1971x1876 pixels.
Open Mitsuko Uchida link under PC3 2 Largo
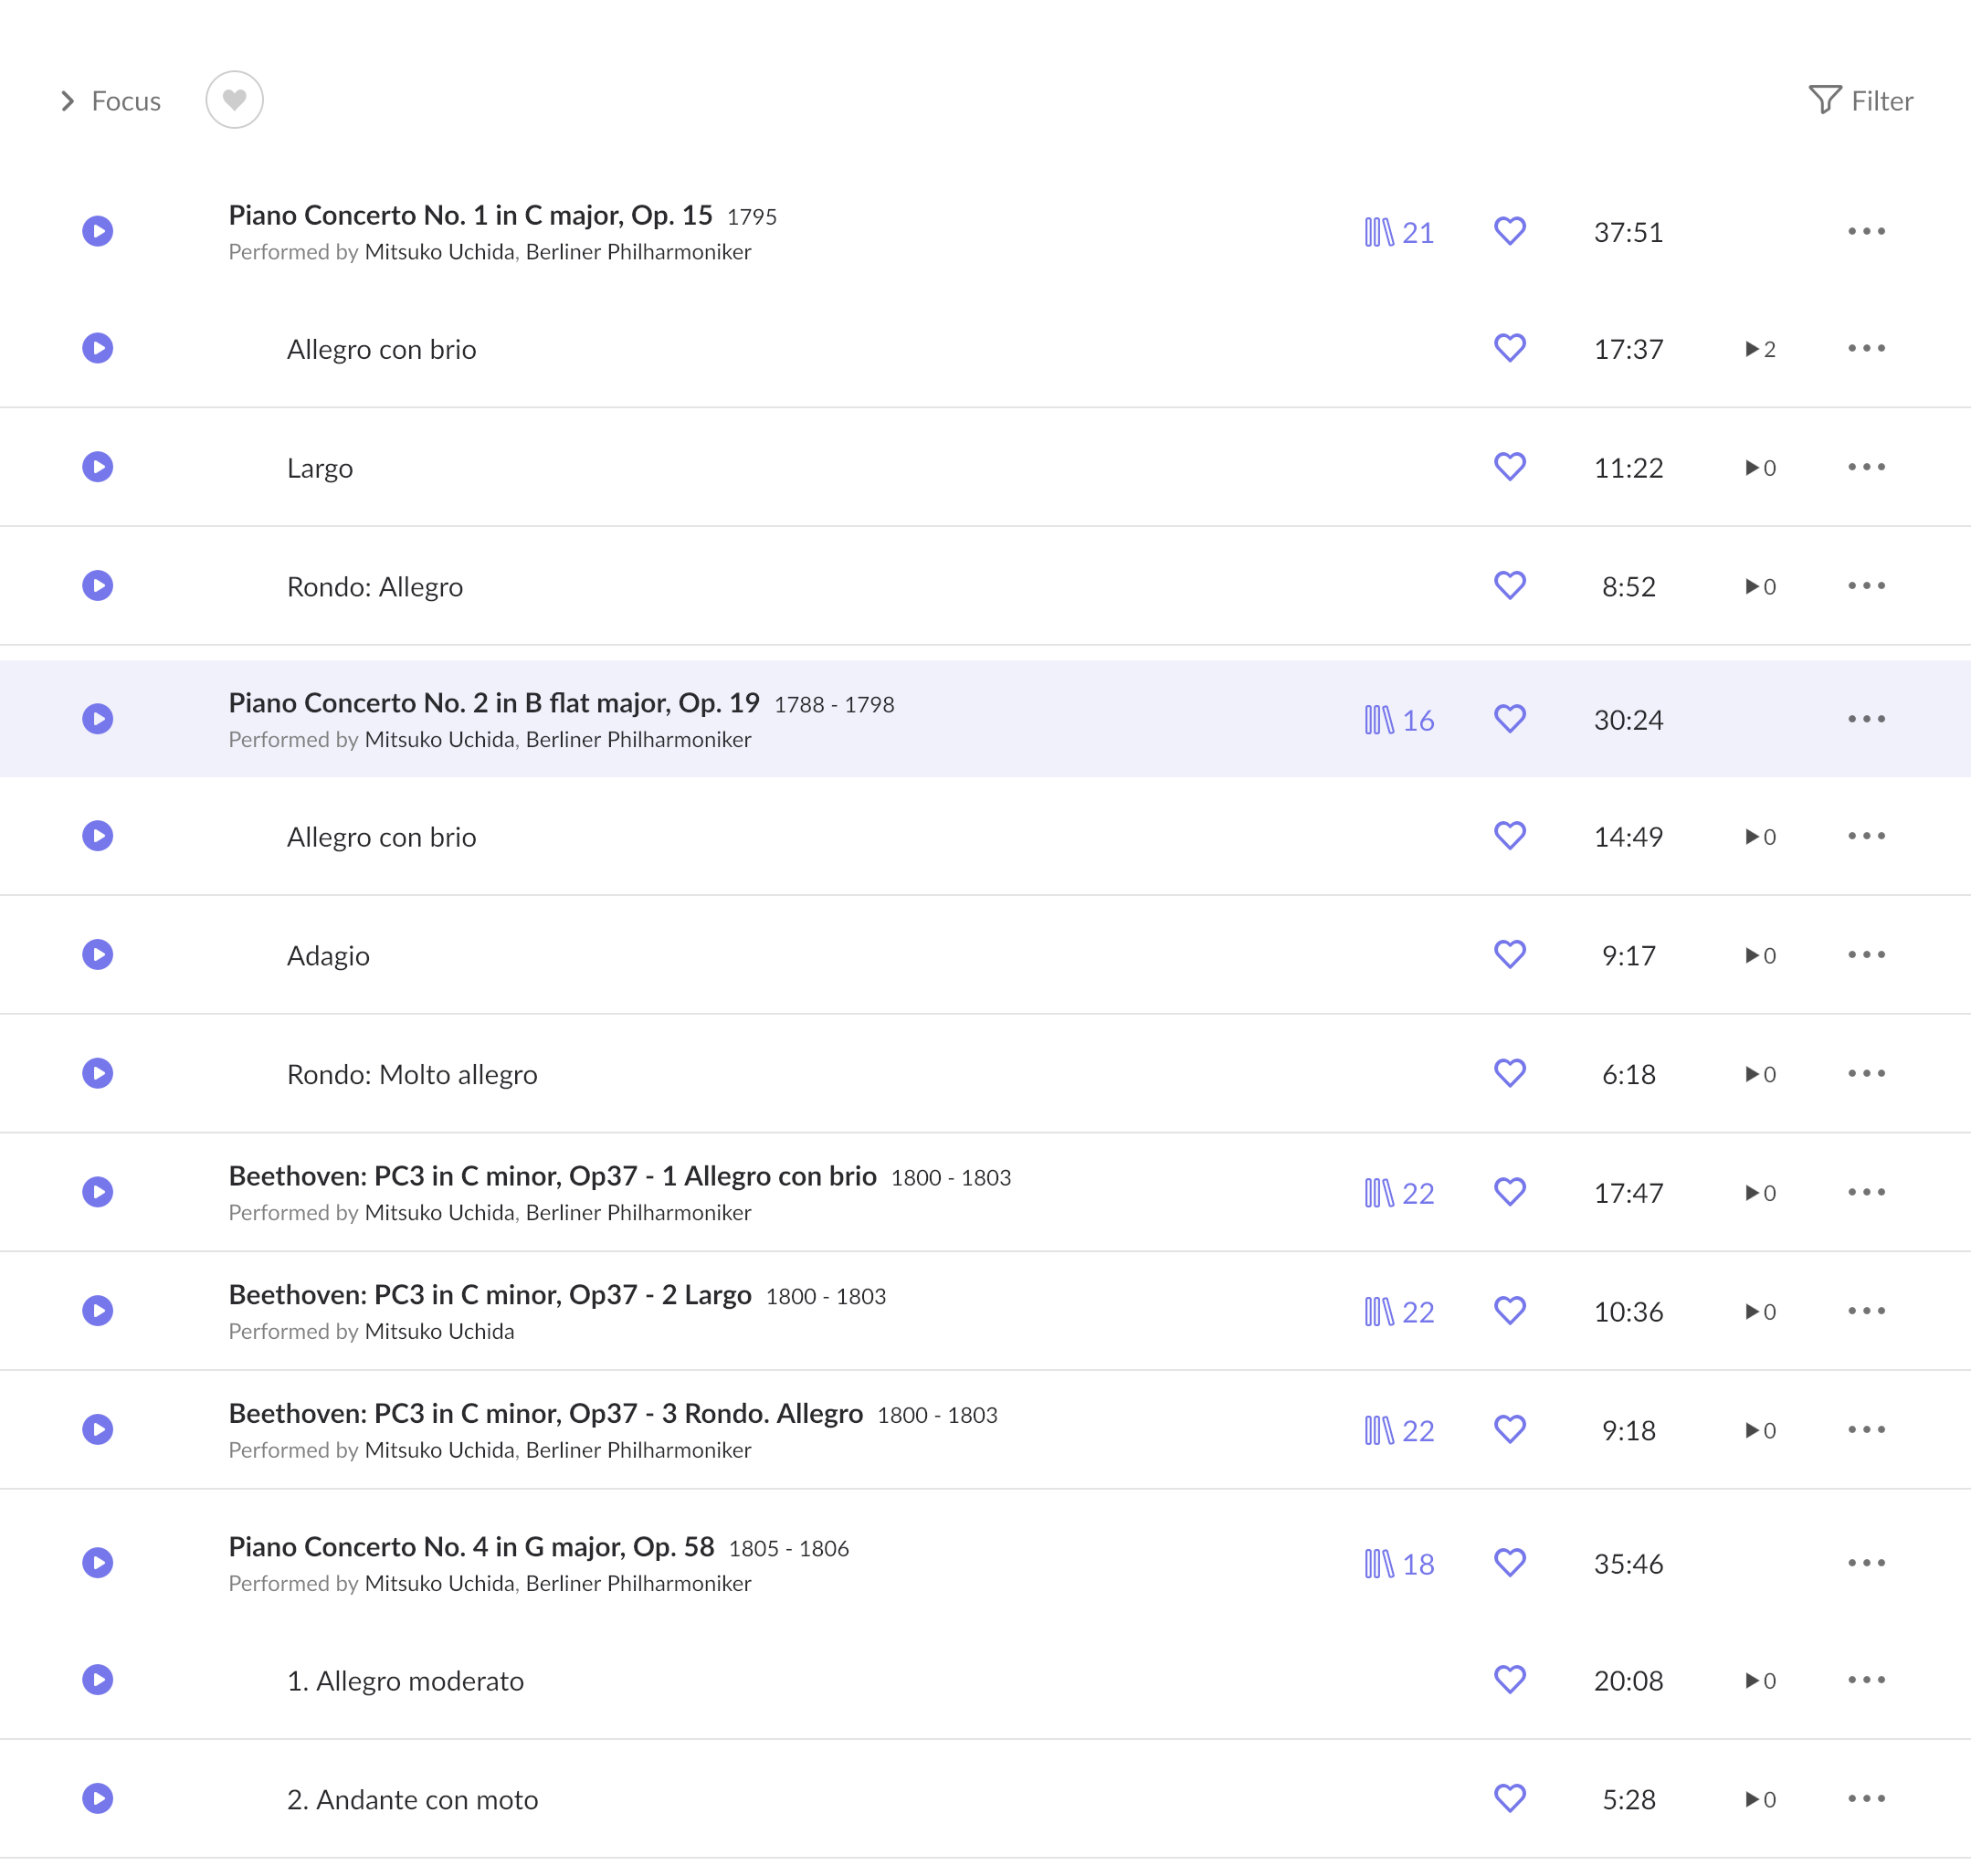(439, 1331)
